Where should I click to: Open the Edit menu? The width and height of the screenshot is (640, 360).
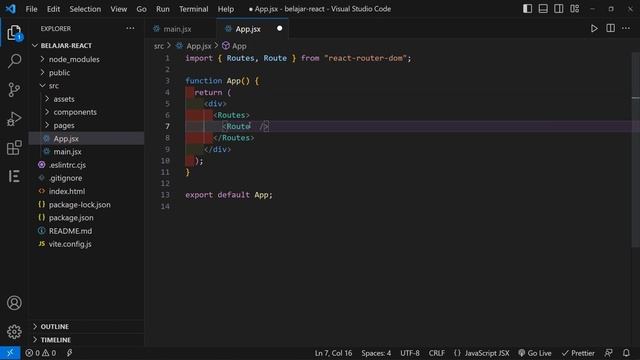click(53, 9)
